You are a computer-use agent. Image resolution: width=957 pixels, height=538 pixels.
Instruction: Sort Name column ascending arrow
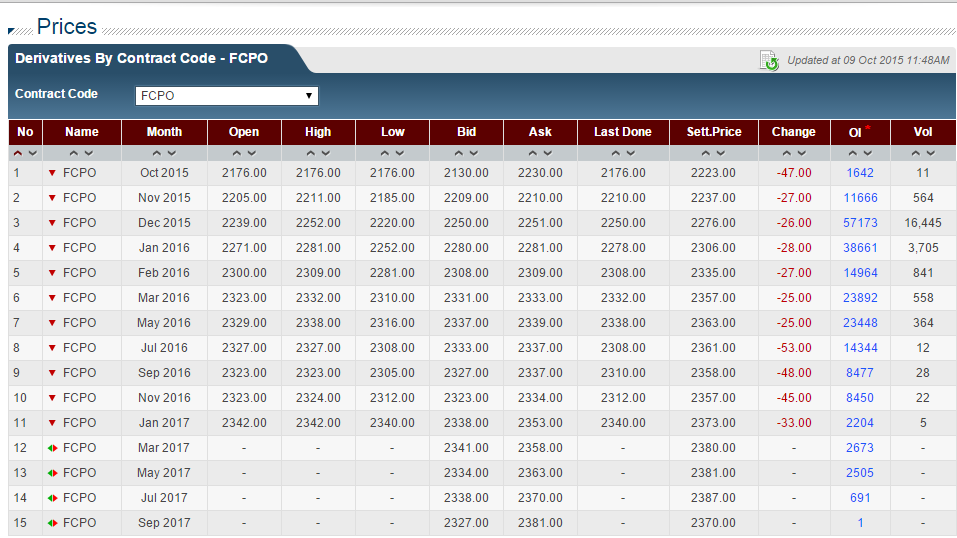click(x=74, y=153)
